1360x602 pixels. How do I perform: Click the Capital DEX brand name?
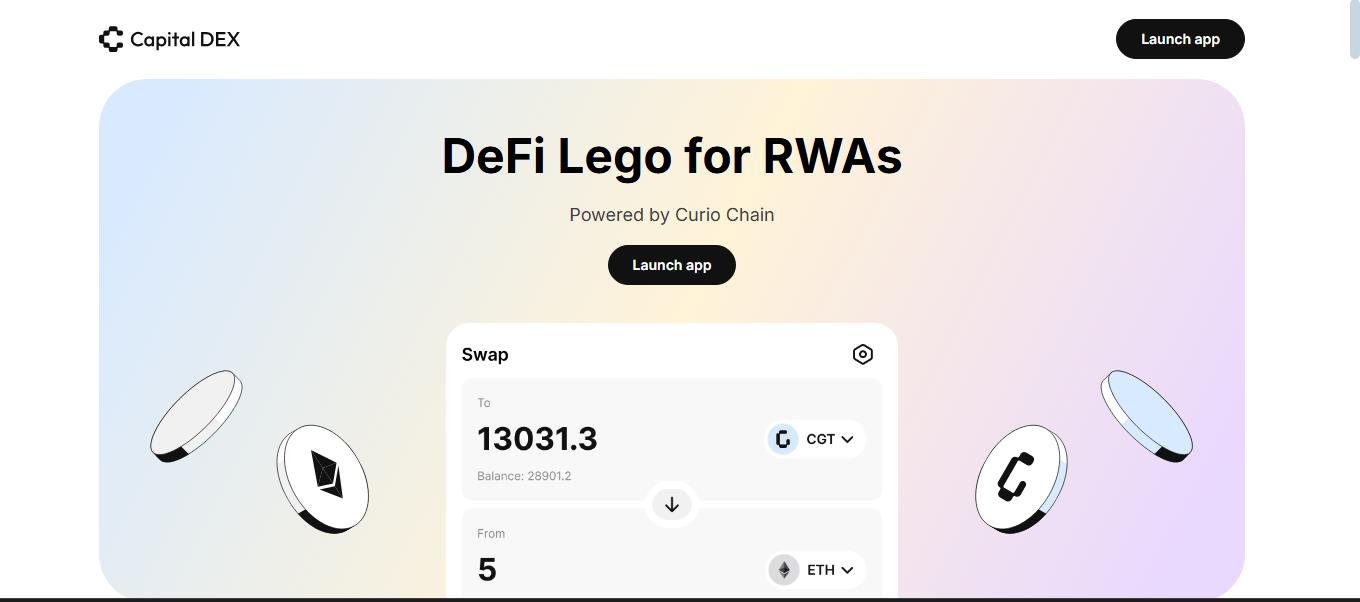pyautogui.click(x=184, y=39)
